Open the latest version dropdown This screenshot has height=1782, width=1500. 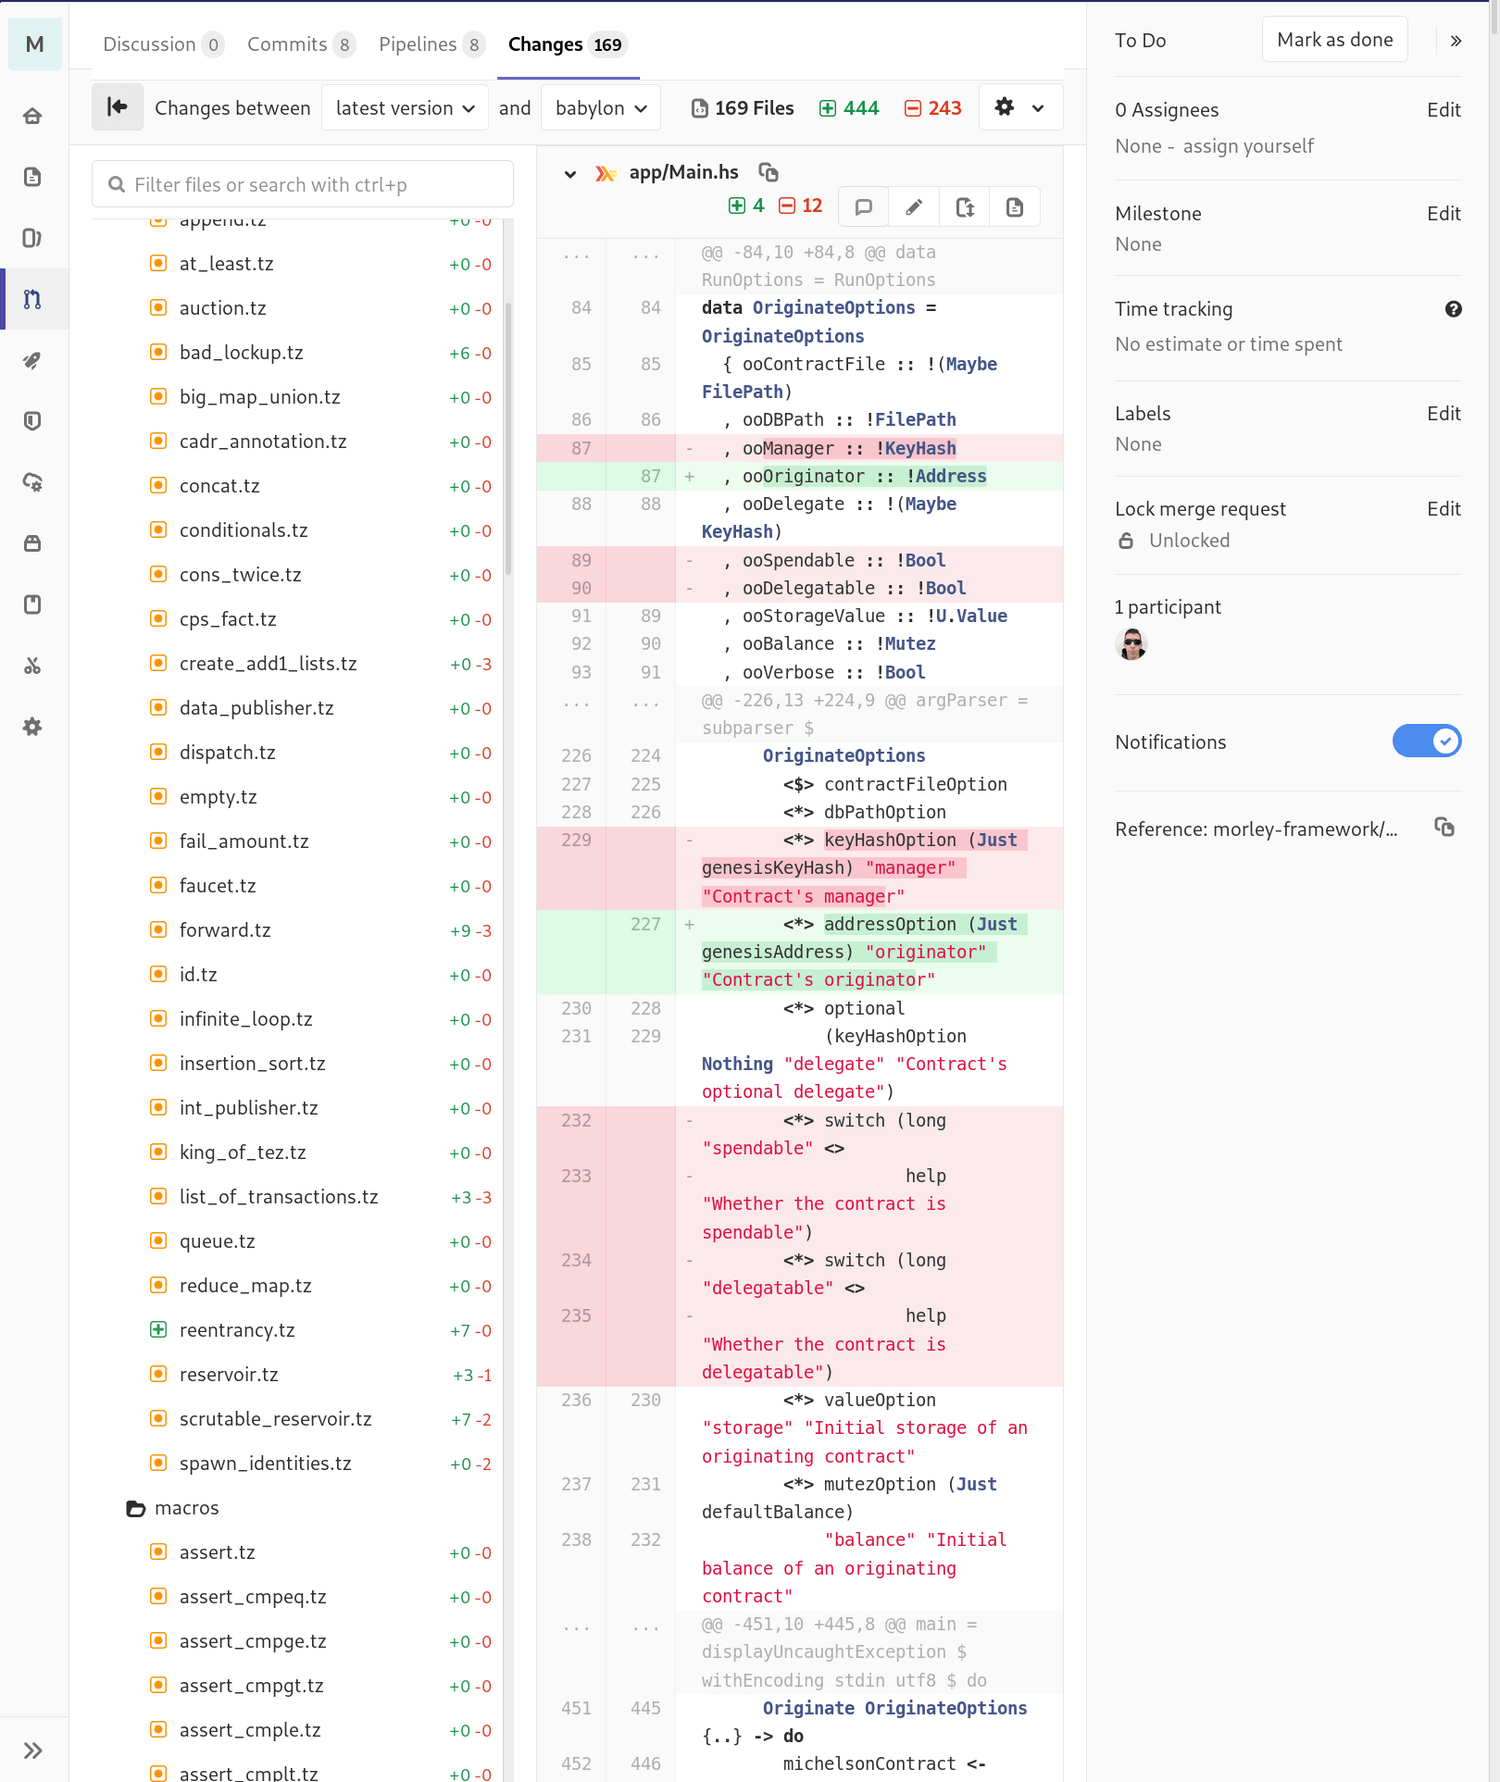[x=405, y=107]
